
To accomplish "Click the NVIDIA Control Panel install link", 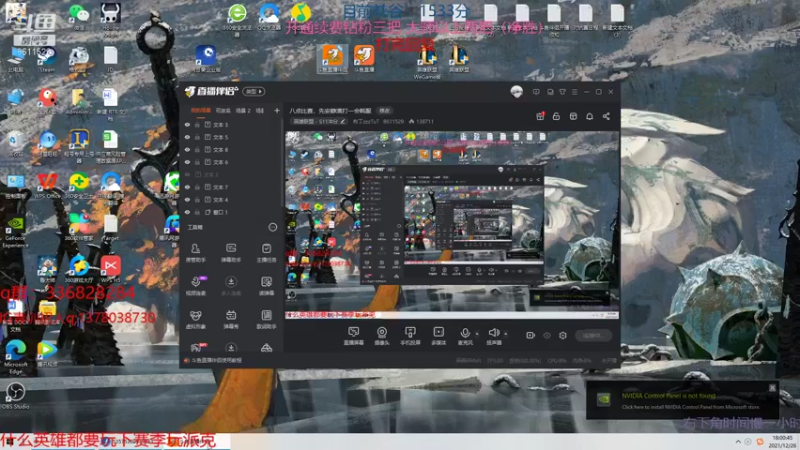I will coord(690,407).
